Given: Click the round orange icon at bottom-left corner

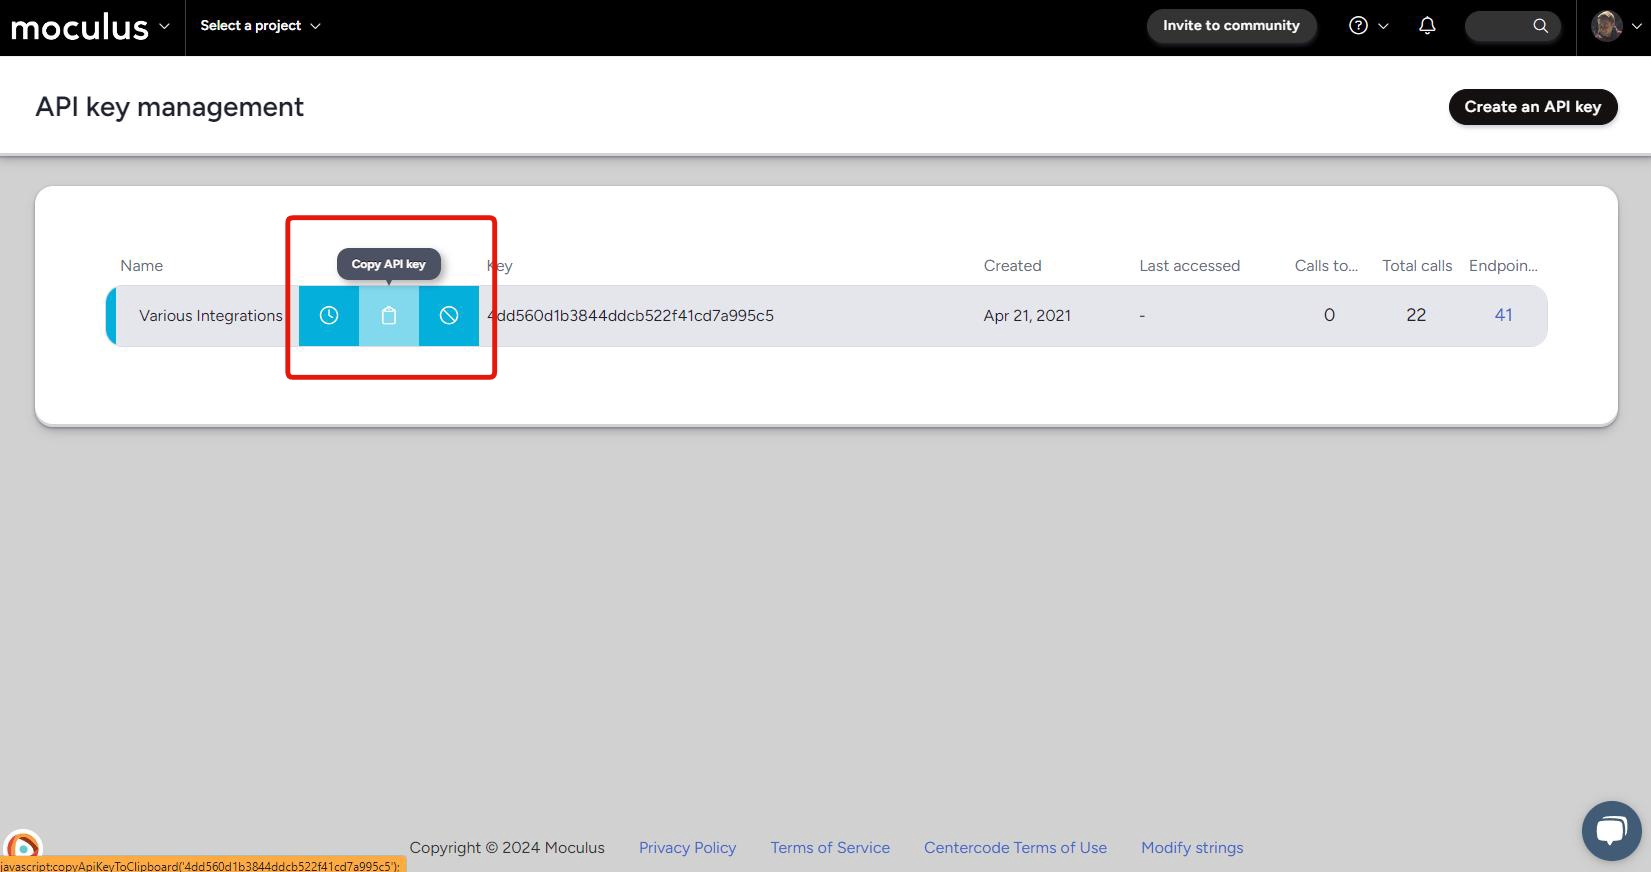Looking at the screenshot, I should [x=23, y=846].
